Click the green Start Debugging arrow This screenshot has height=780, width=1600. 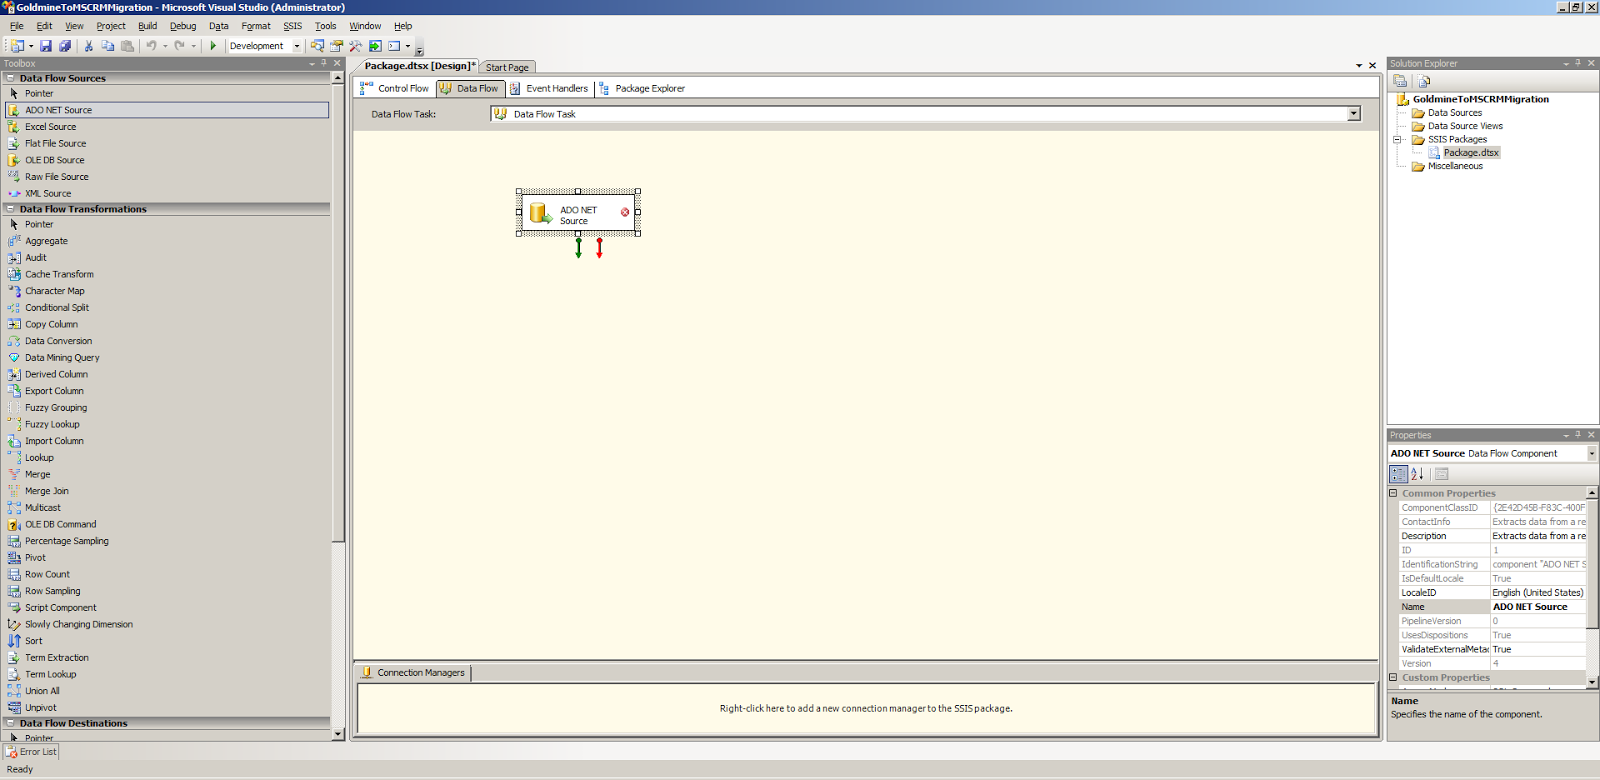(x=213, y=46)
